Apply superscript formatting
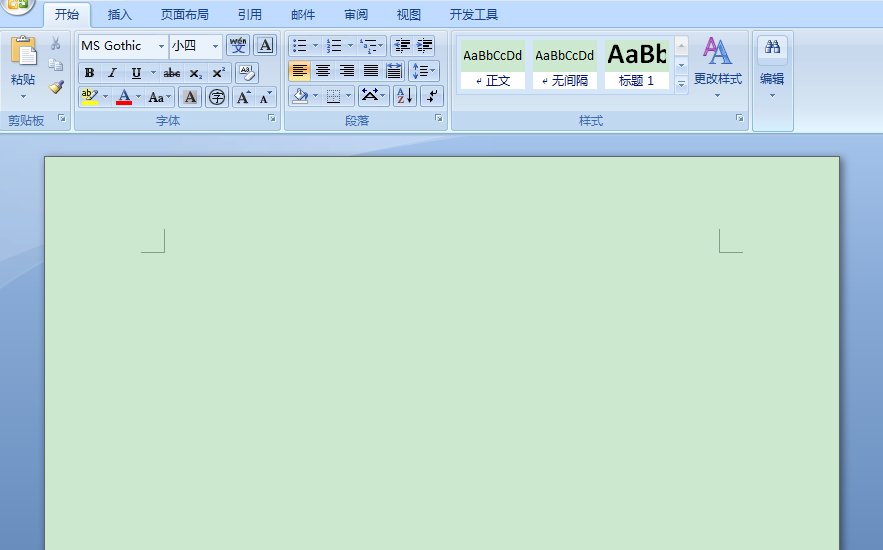This screenshot has height=550, width=883. pyautogui.click(x=218, y=73)
